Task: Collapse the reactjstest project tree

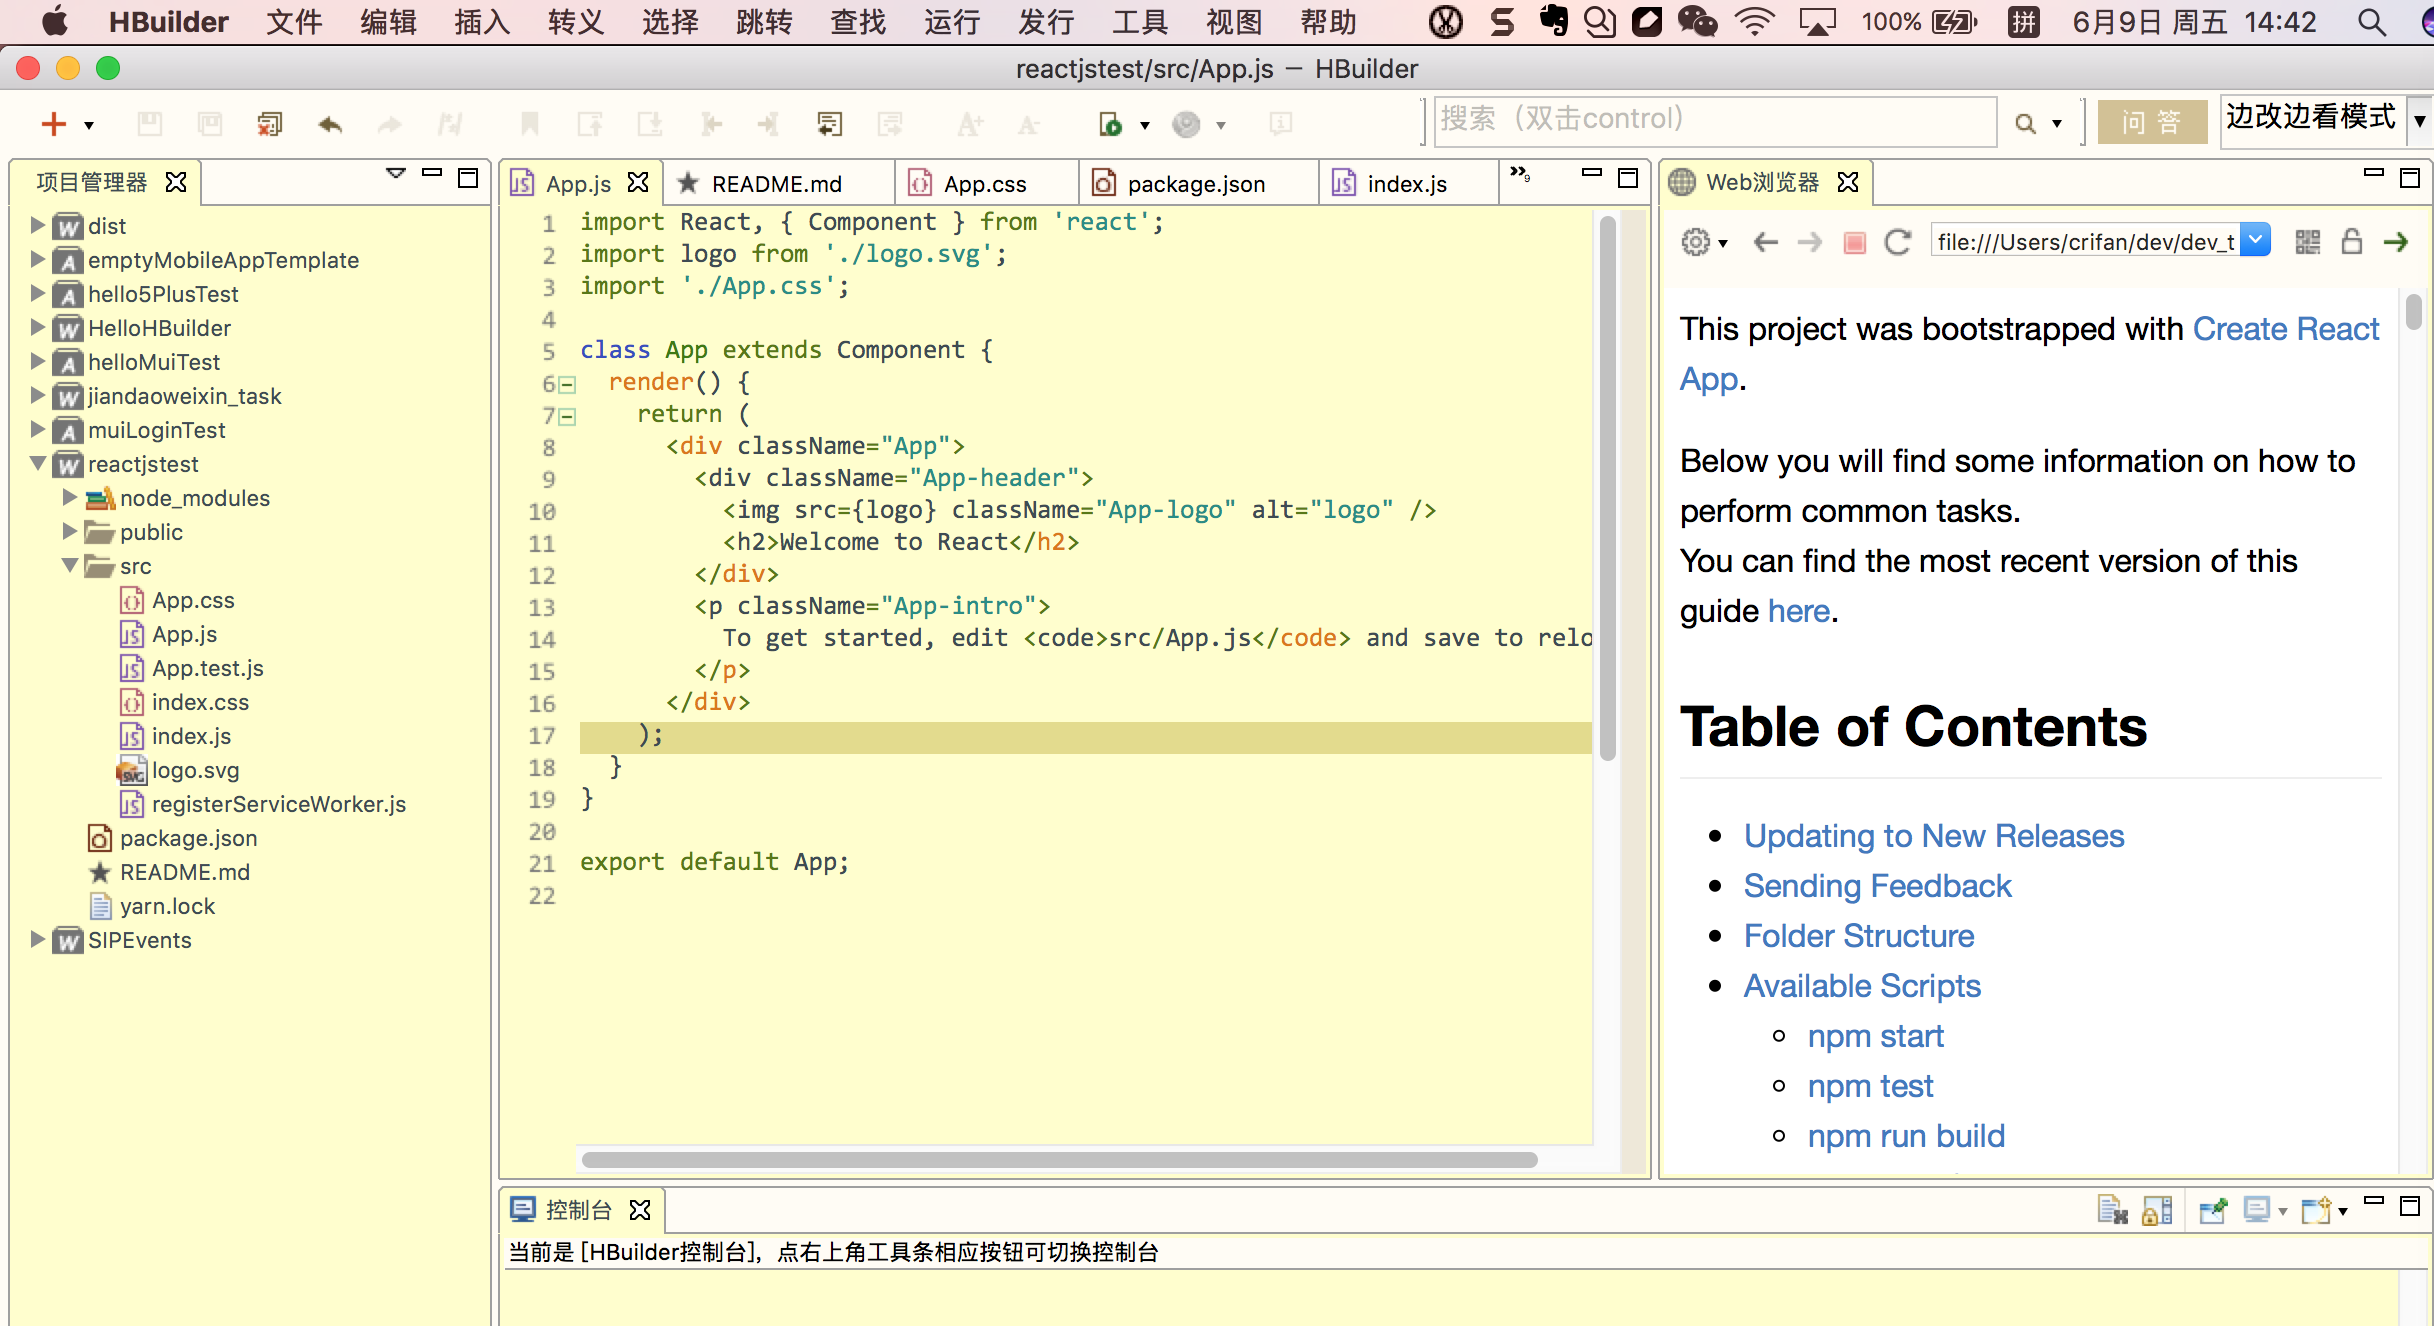Action: point(38,463)
